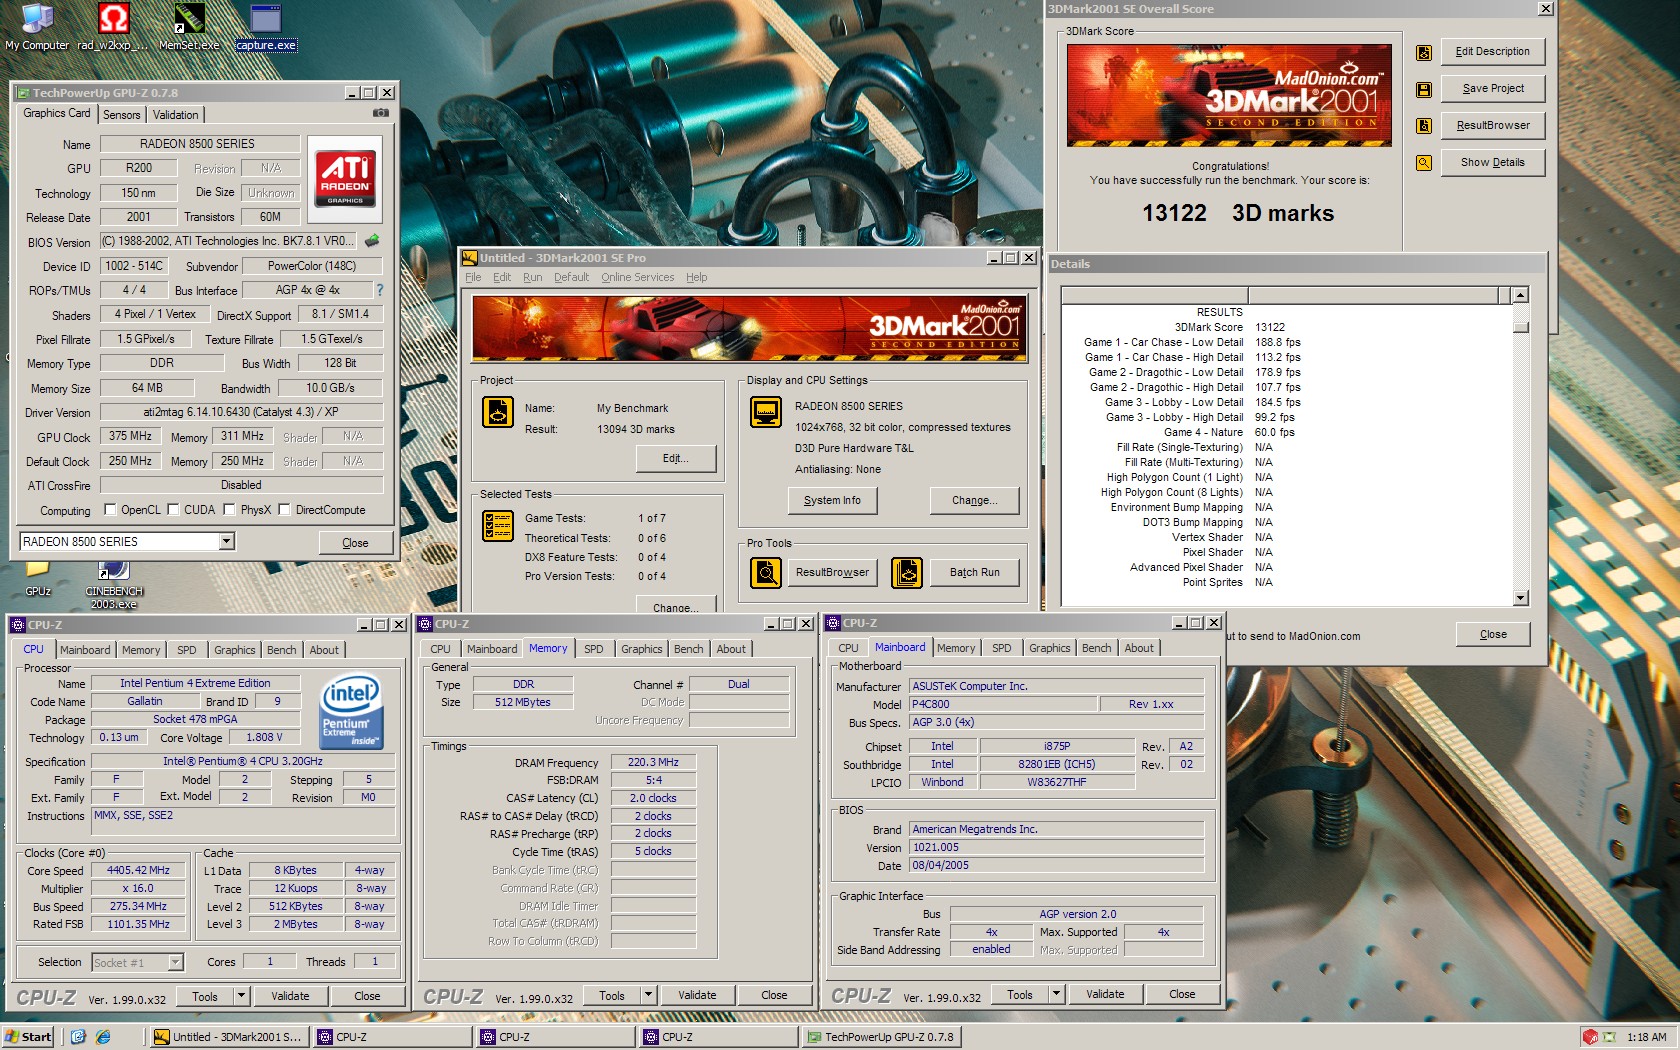This screenshot has width=1680, height=1050.
Task: Toggle the DirectCompute checkbox
Action: point(285,509)
